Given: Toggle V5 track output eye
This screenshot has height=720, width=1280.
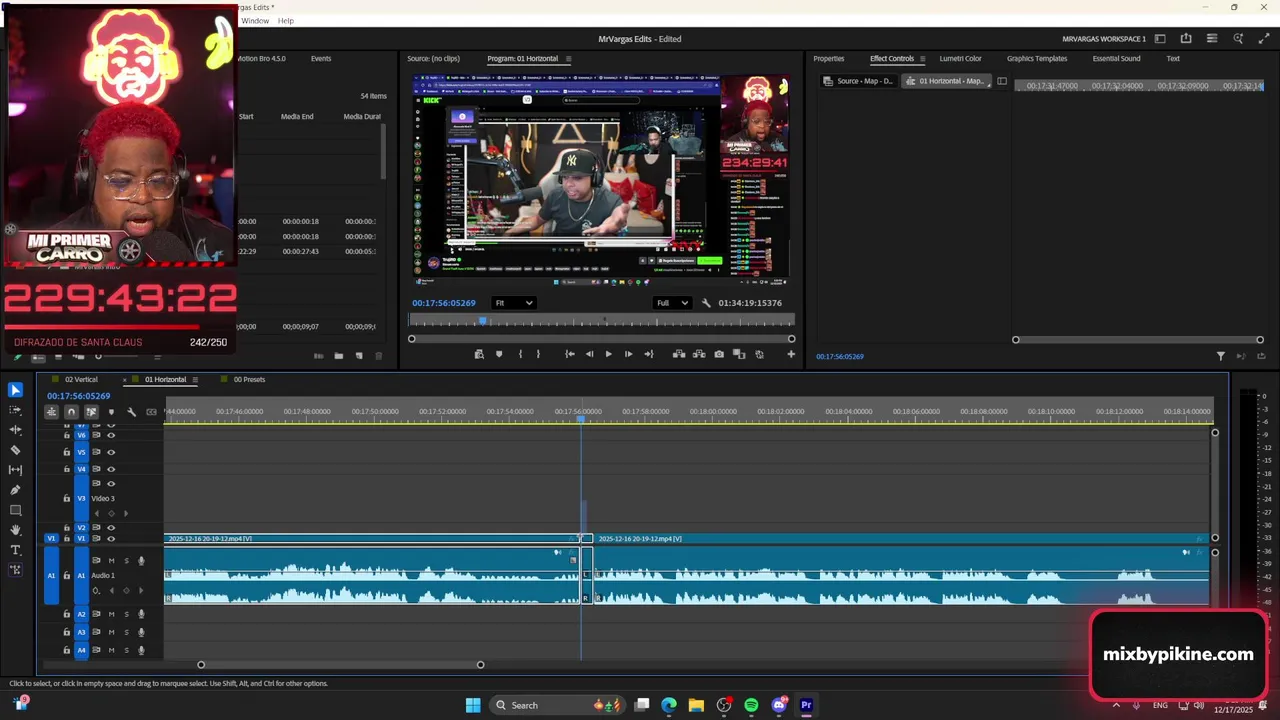Looking at the screenshot, I should pyautogui.click(x=111, y=452).
